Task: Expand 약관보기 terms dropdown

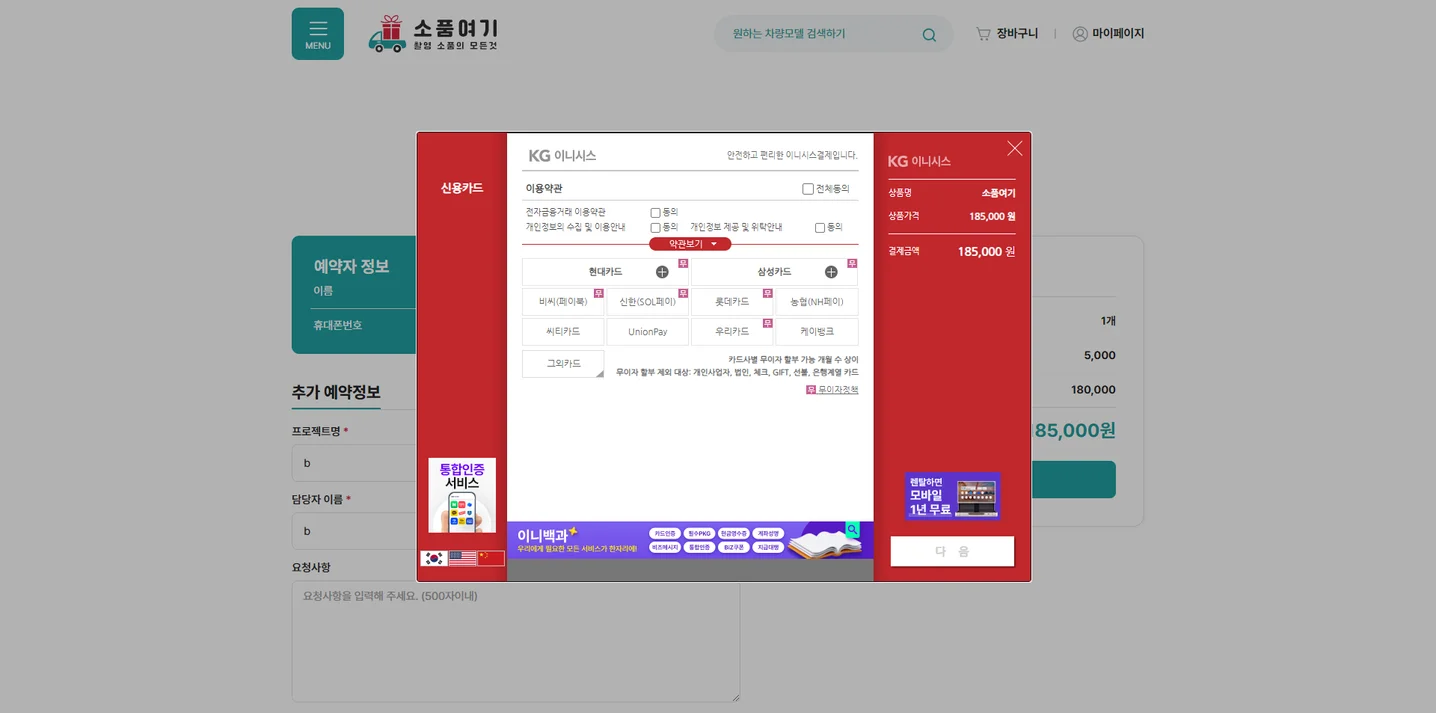Action: [x=690, y=244]
